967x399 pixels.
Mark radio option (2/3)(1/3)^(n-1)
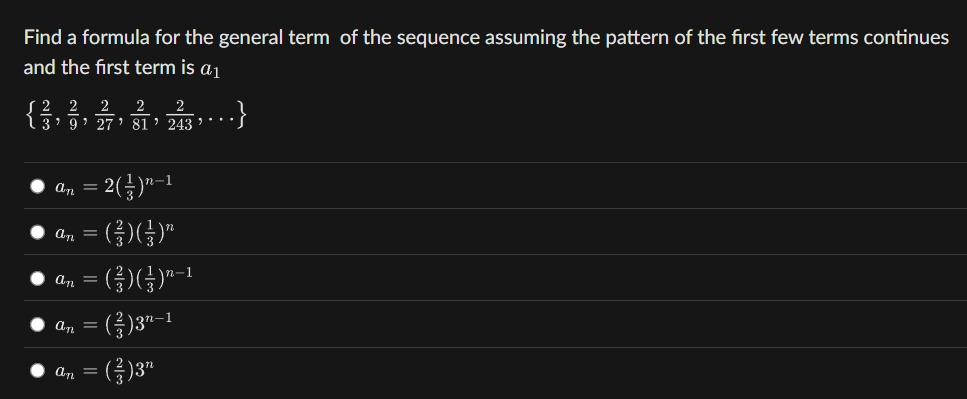[38, 279]
